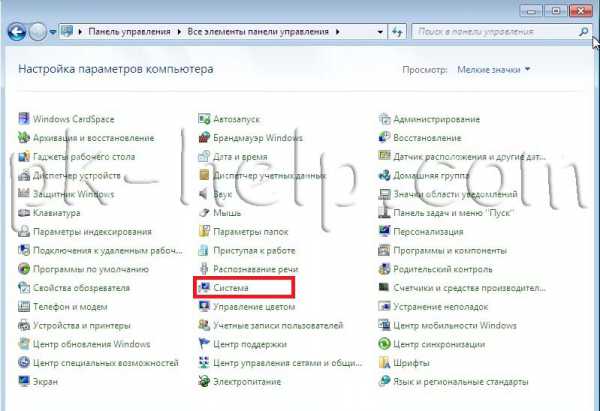
Task: Click the Параметры папок icon
Action: pos(204,231)
